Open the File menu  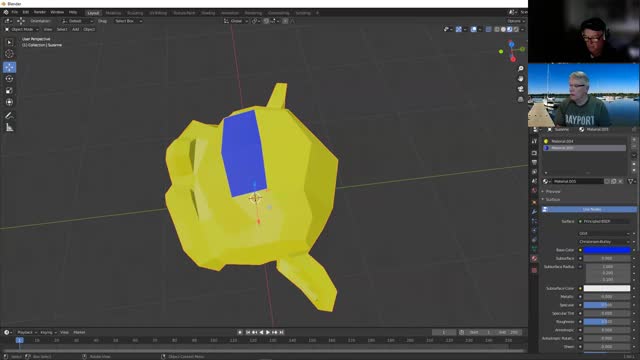(15, 13)
